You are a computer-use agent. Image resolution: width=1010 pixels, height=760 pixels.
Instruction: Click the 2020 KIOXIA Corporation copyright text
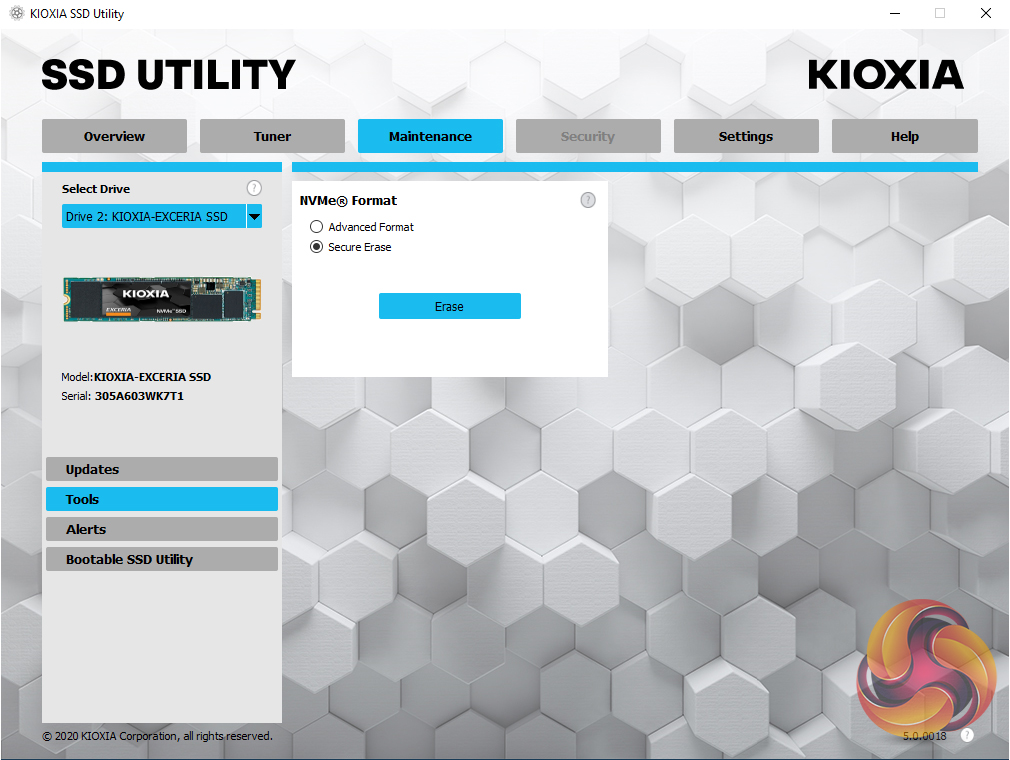pos(158,736)
